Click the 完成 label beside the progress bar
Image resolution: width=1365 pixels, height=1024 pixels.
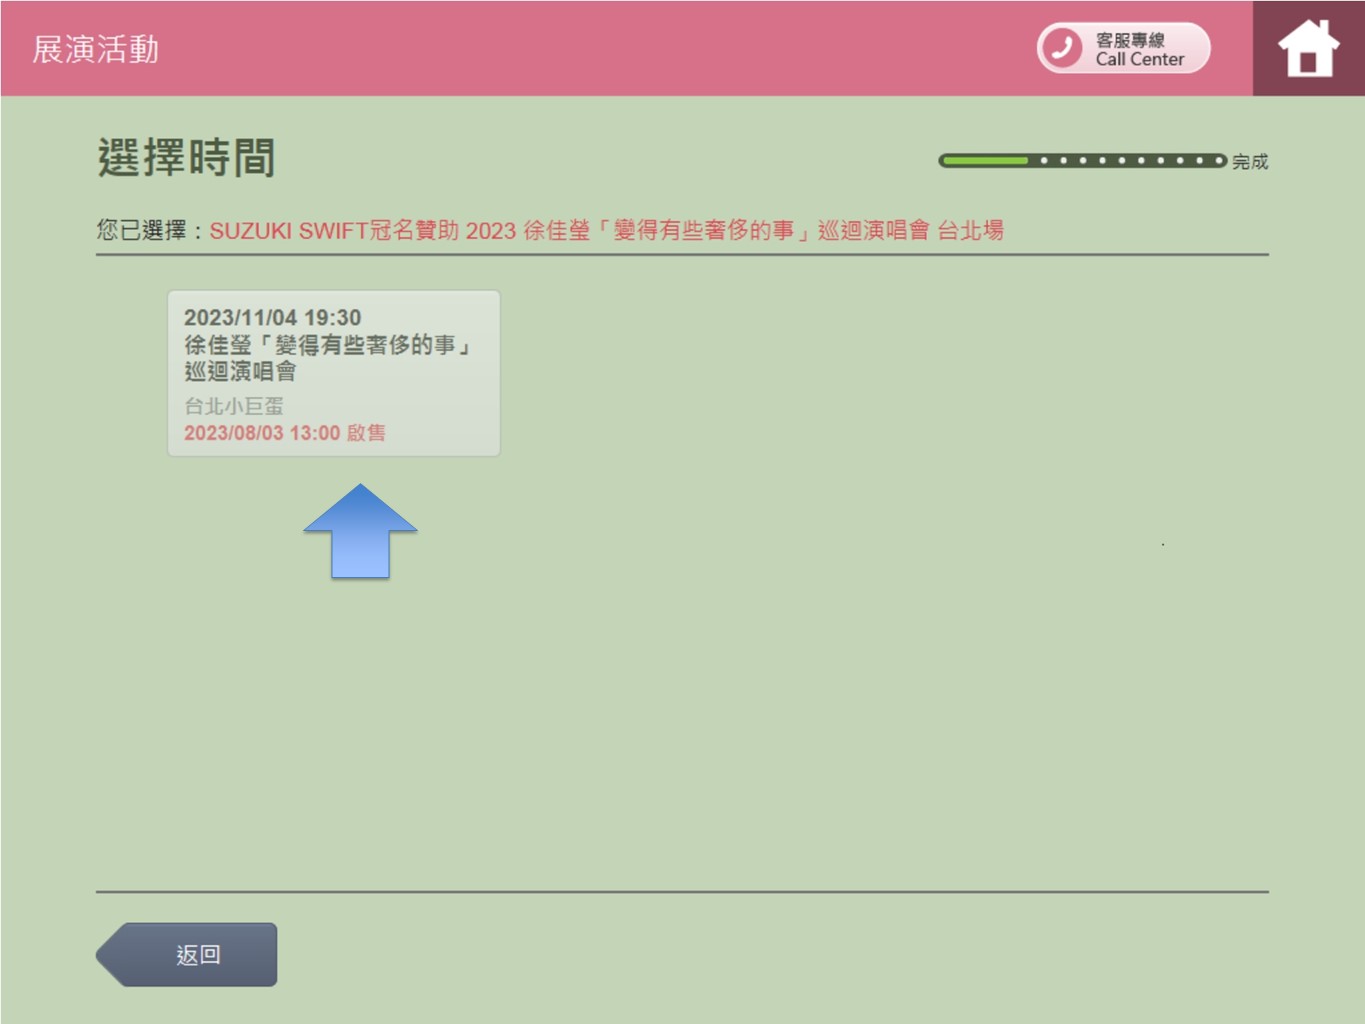click(1250, 162)
